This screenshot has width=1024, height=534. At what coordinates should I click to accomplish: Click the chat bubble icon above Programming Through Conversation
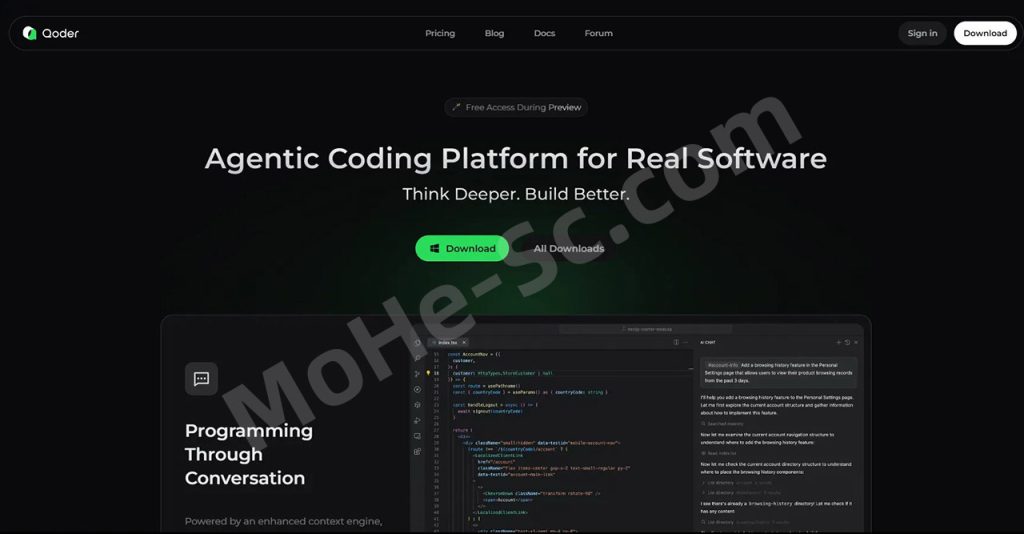[x=201, y=379]
